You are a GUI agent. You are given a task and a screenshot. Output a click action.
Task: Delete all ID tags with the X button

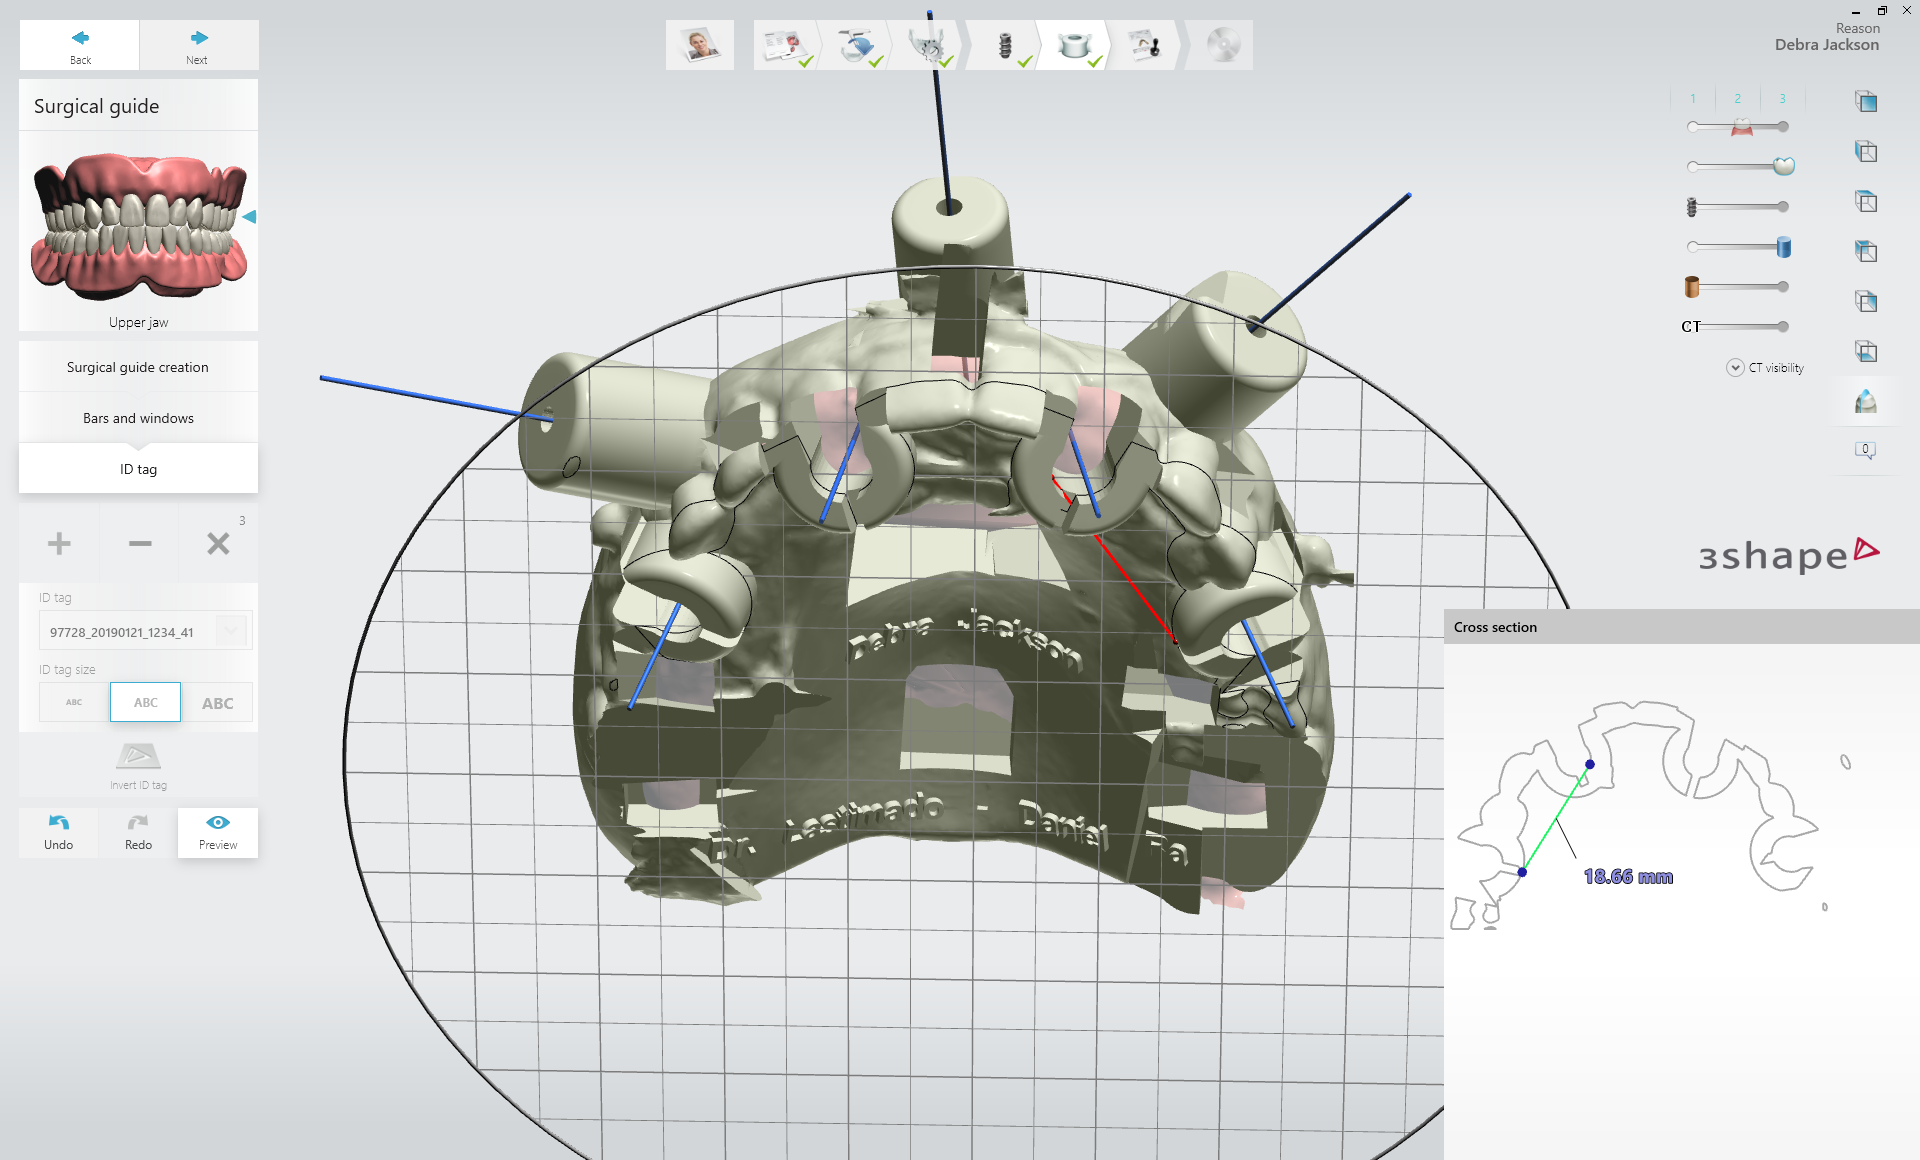click(218, 543)
